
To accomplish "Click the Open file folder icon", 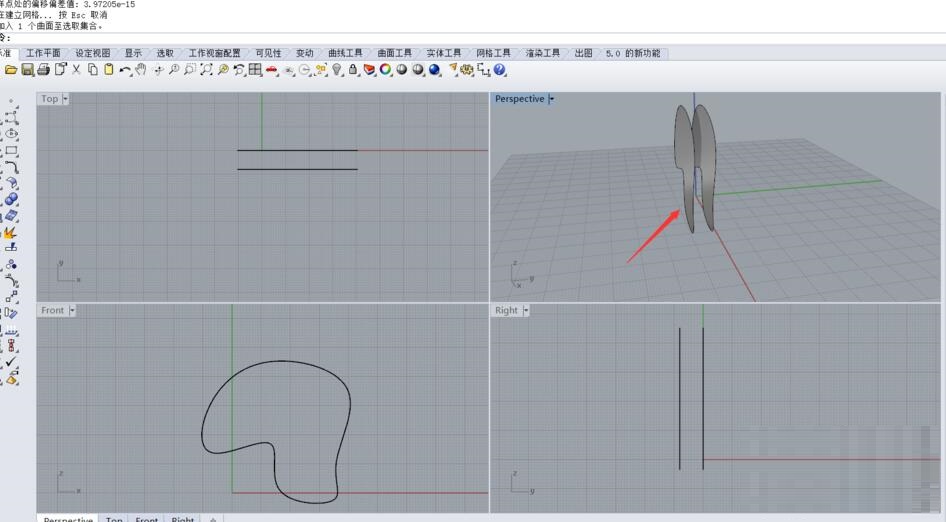I will (12, 70).
